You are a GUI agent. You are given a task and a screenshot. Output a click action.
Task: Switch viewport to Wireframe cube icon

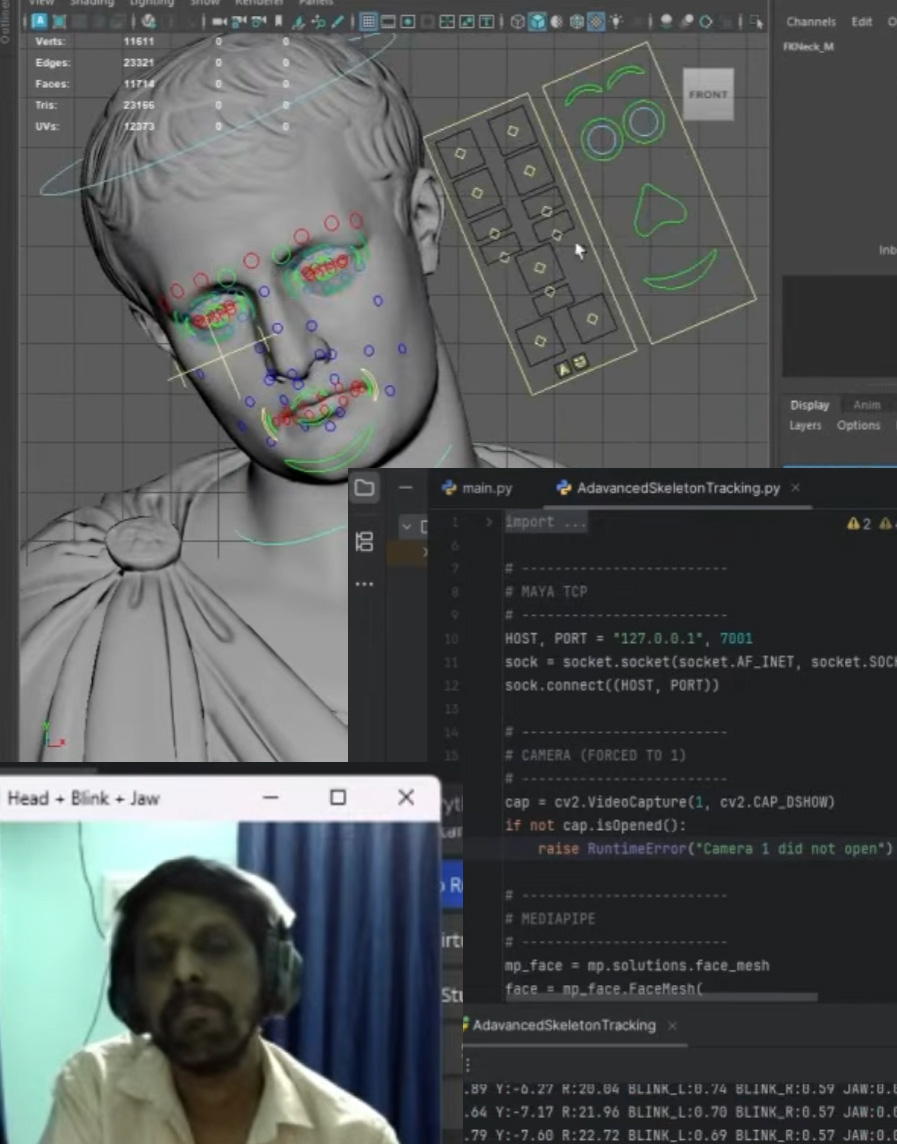(517, 22)
